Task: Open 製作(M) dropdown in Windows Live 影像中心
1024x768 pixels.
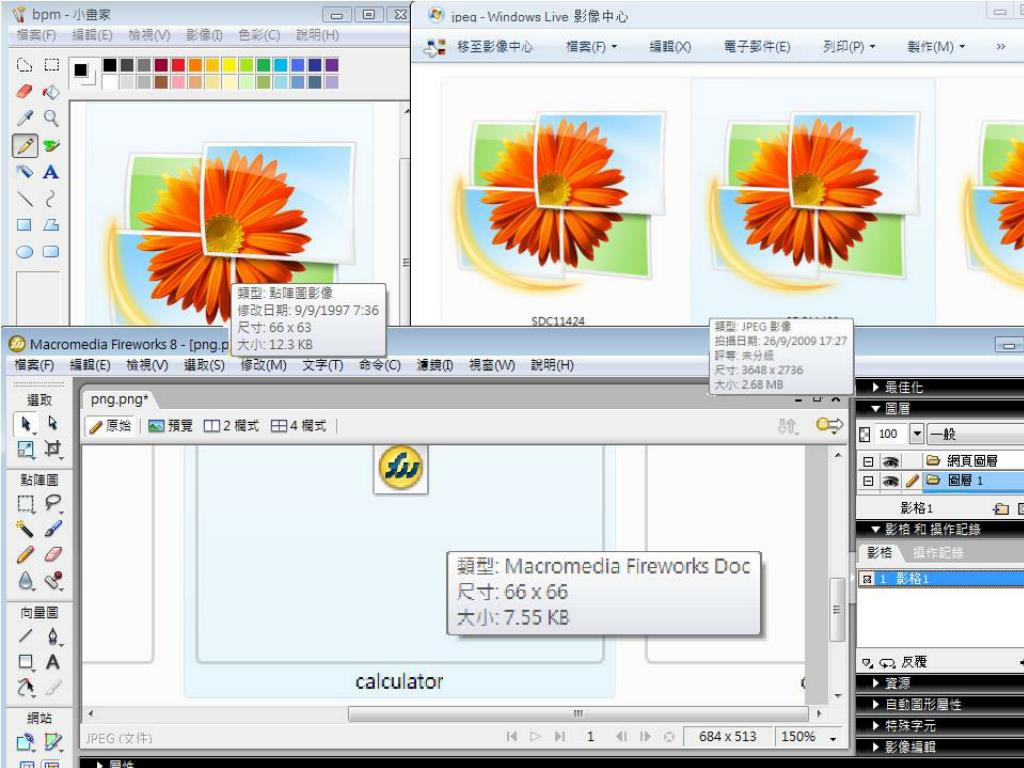Action: (x=936, y=47)
